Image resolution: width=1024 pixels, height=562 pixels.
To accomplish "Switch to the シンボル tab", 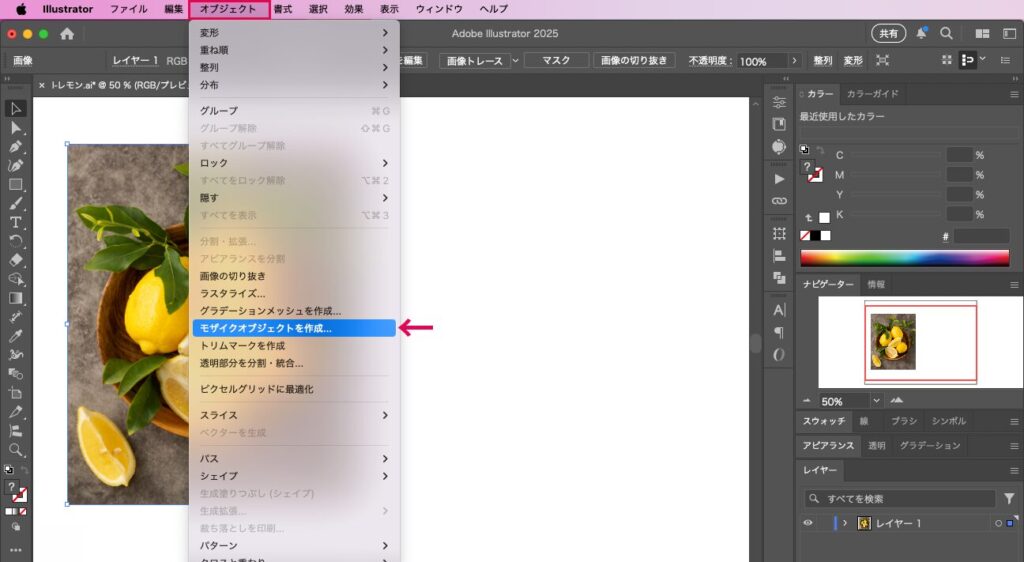I will [x=949, y=421].
